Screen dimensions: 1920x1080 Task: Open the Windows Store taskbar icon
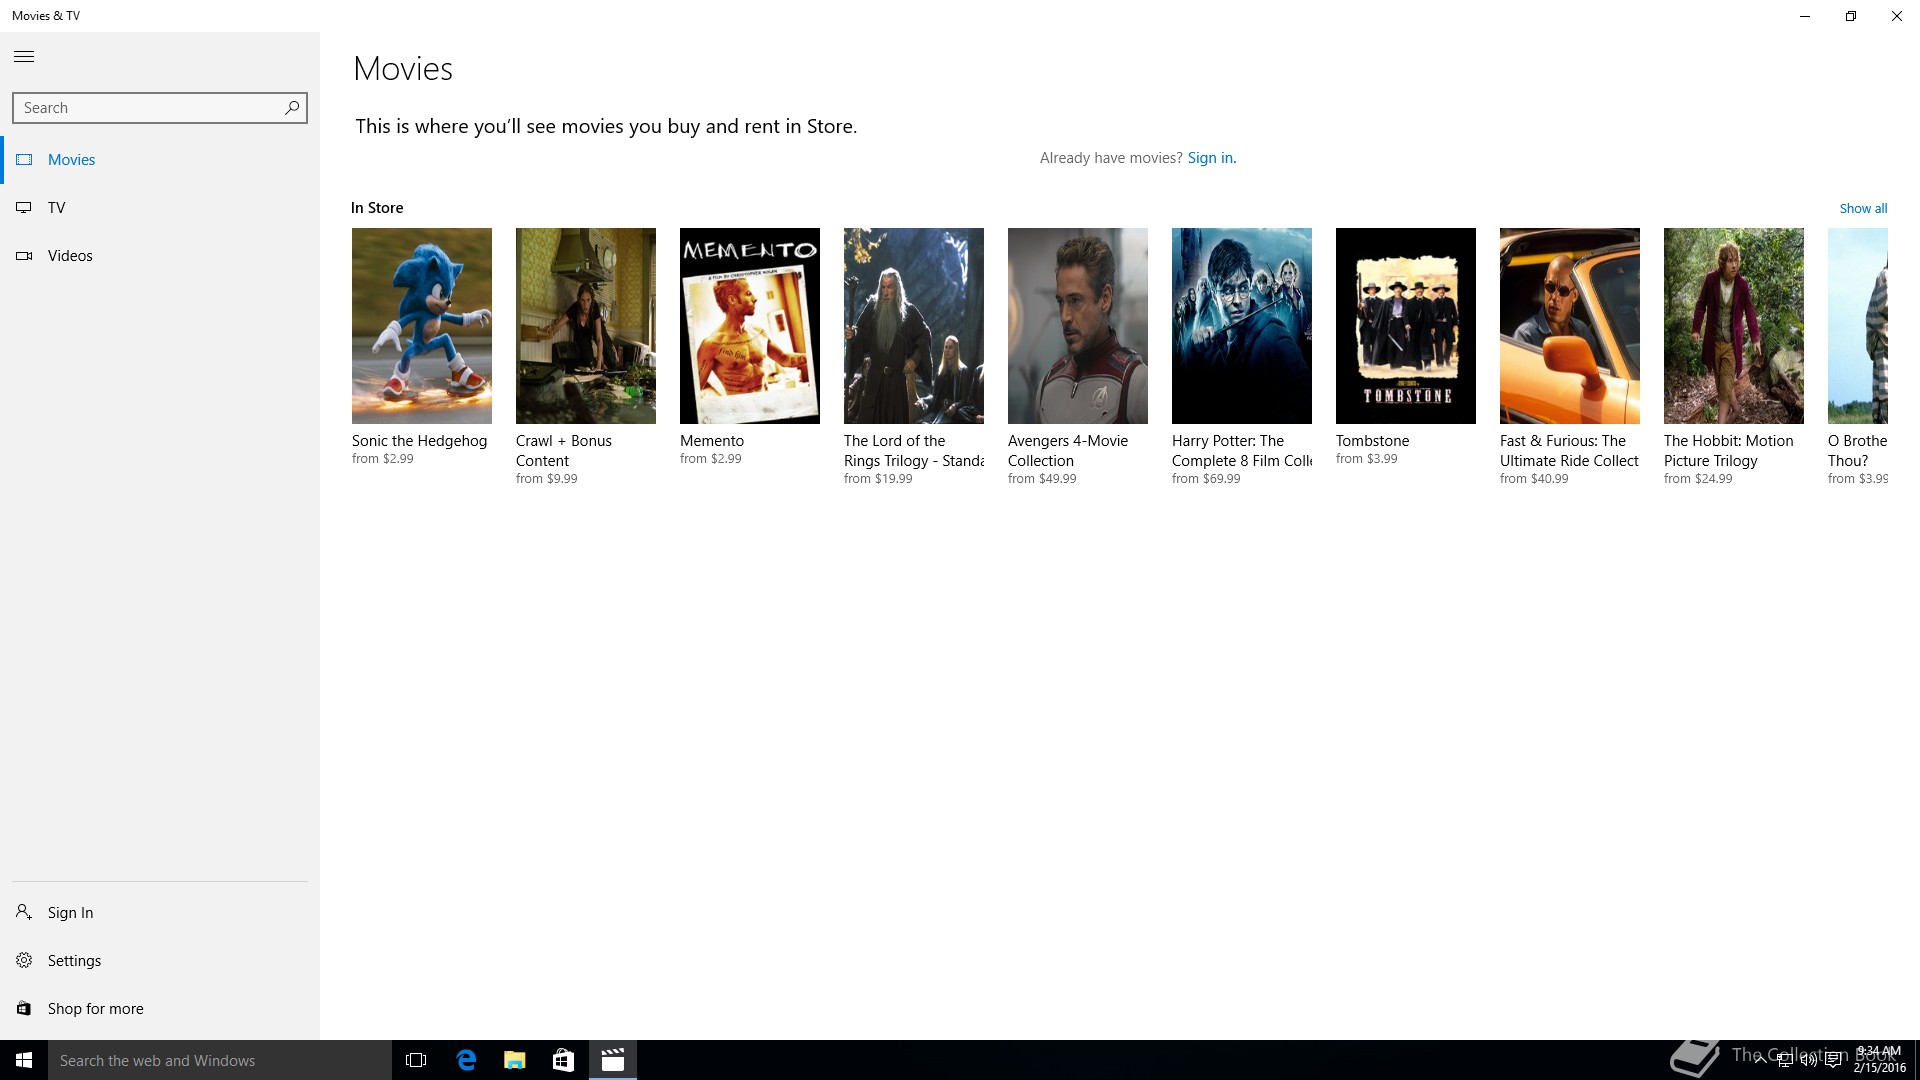tap(564, 1060)
